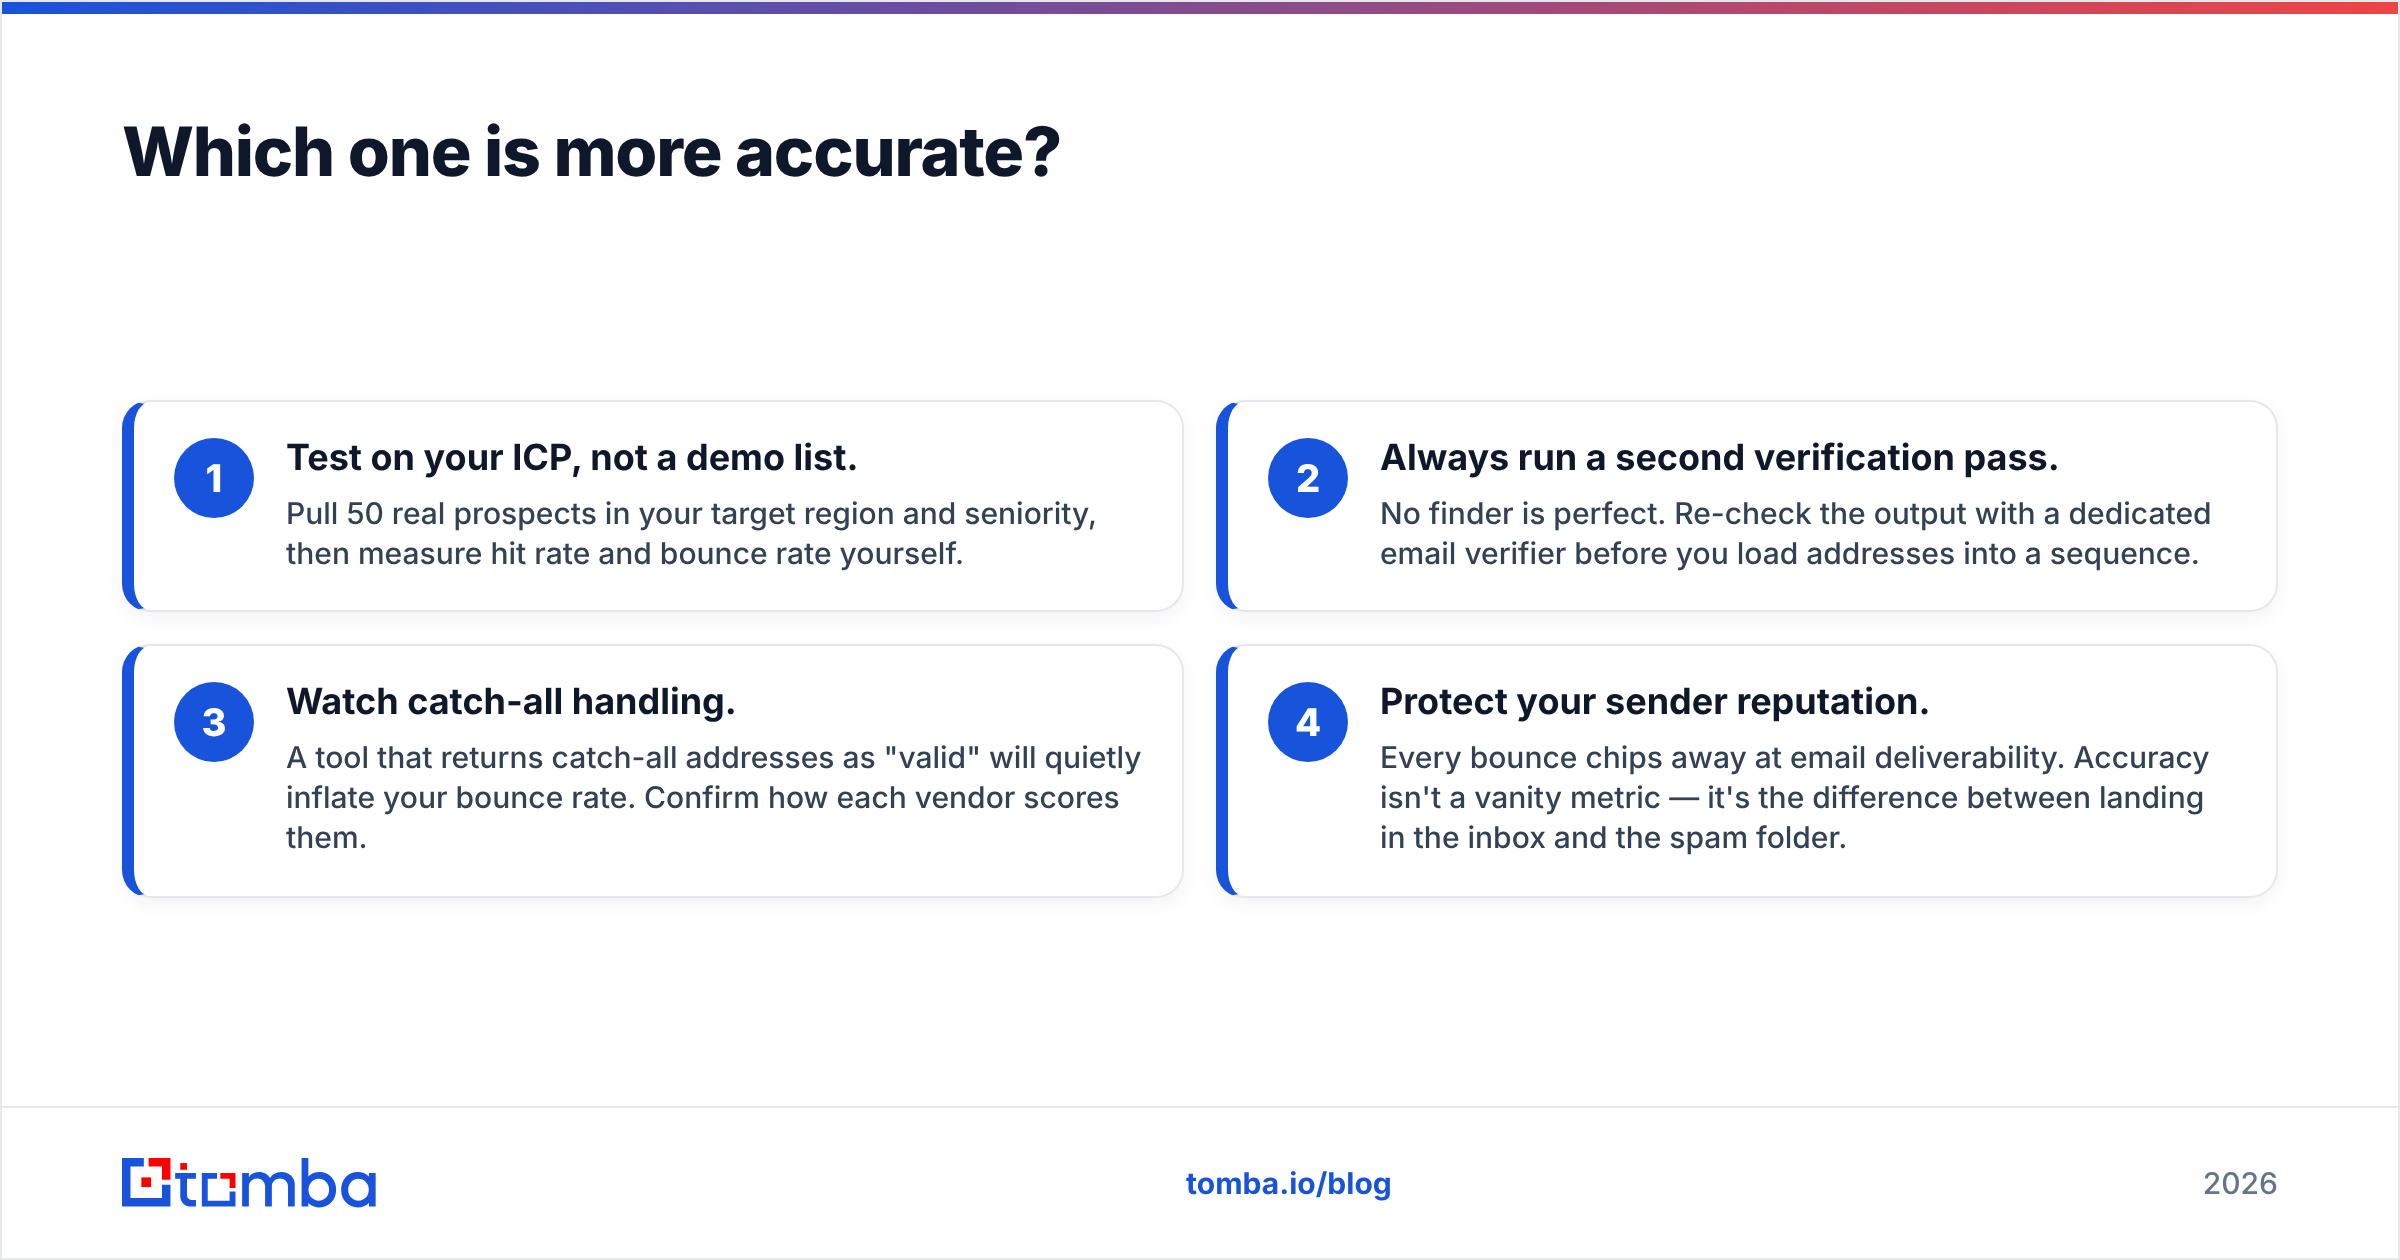Screen dimensions: 2400x1260
Task: Click the 2026 year label
Action: coord(2240,1183)
